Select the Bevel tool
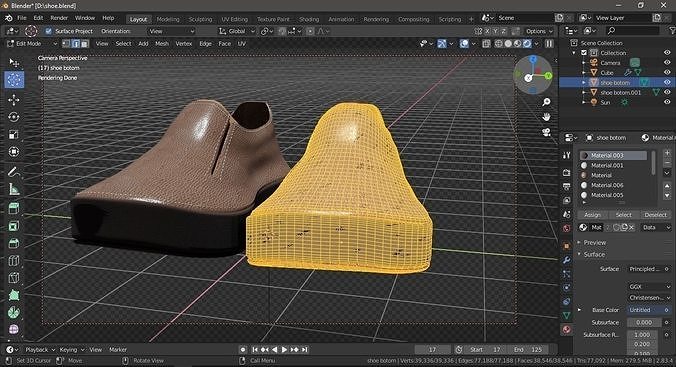This screenshot has height=367, width=676. pyautogui.click(x=14, y=243)
